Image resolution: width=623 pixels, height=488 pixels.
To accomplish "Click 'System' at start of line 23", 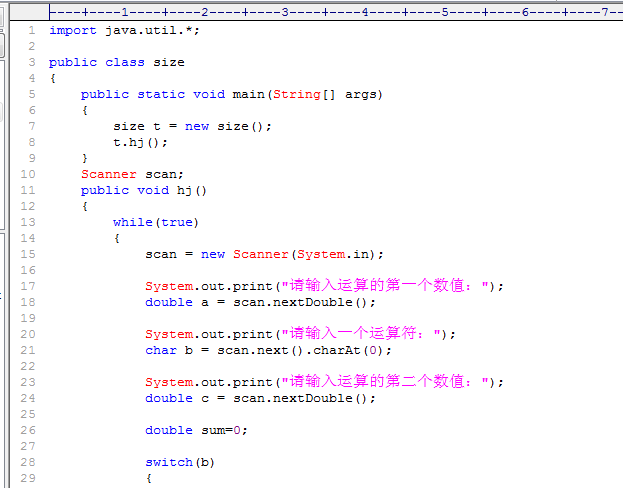I will click(169, 382).
